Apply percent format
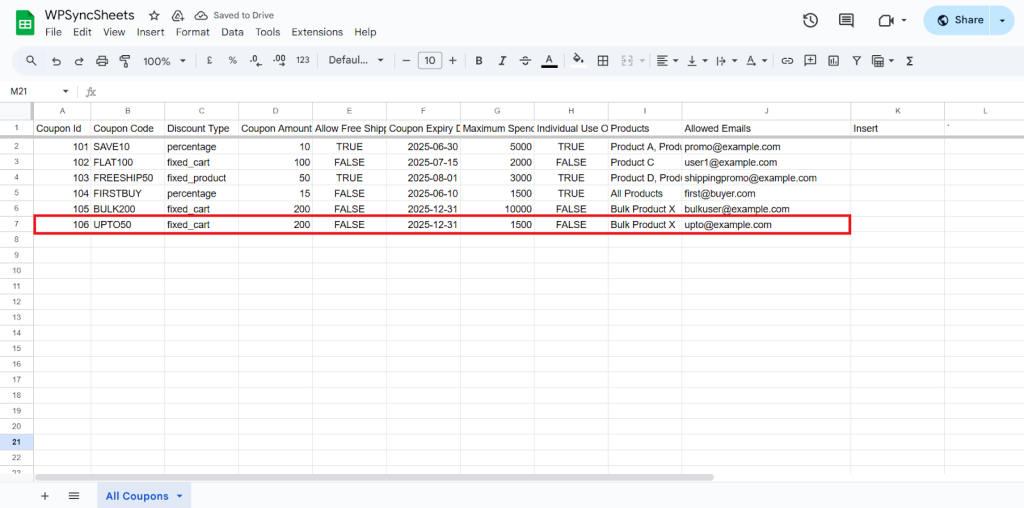 pos(232,61)
